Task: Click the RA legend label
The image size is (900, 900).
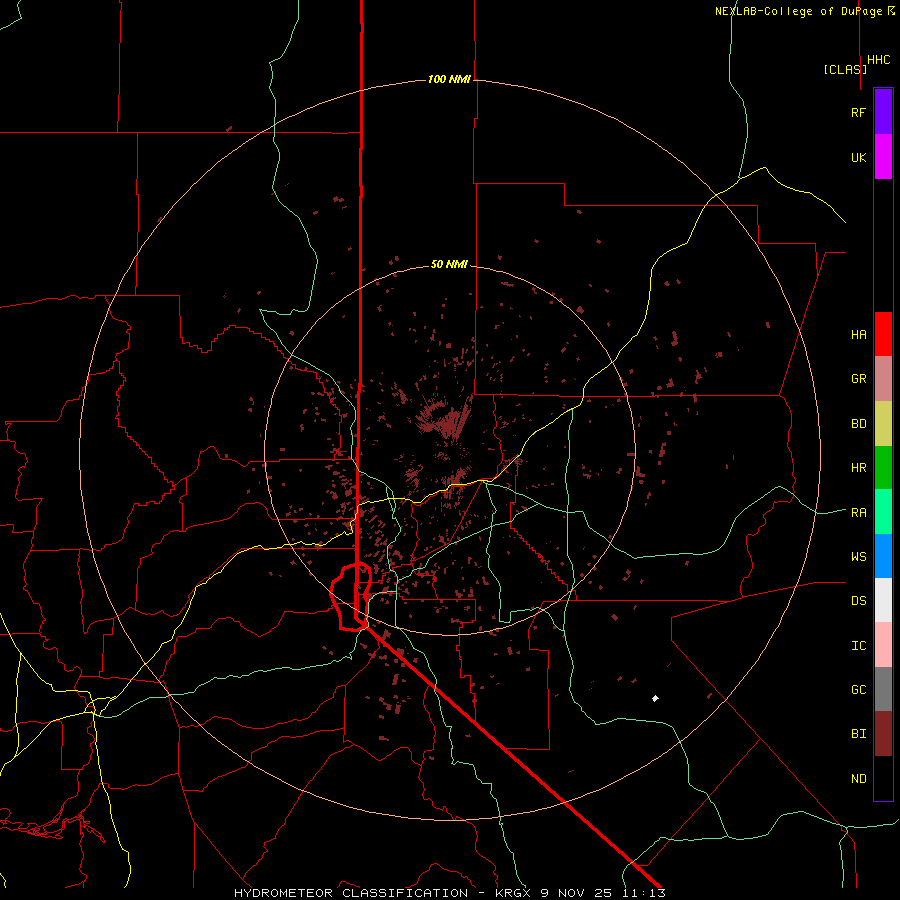Action: pos(858,513)
